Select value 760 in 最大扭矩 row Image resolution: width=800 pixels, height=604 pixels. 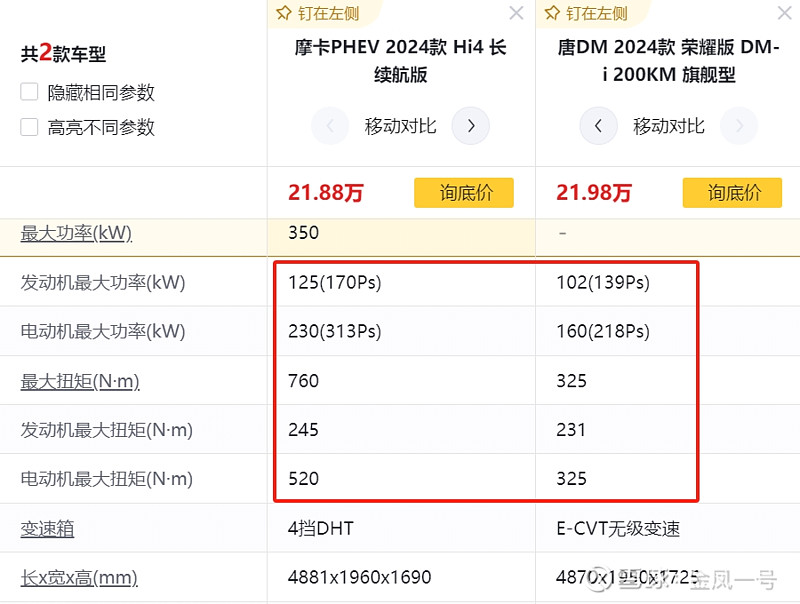[x=304, y=381]
